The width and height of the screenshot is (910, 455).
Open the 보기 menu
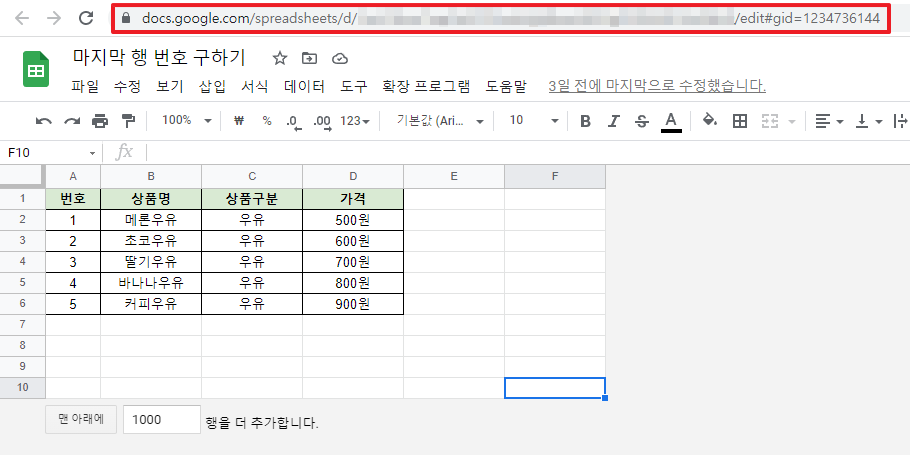point(170,86)
